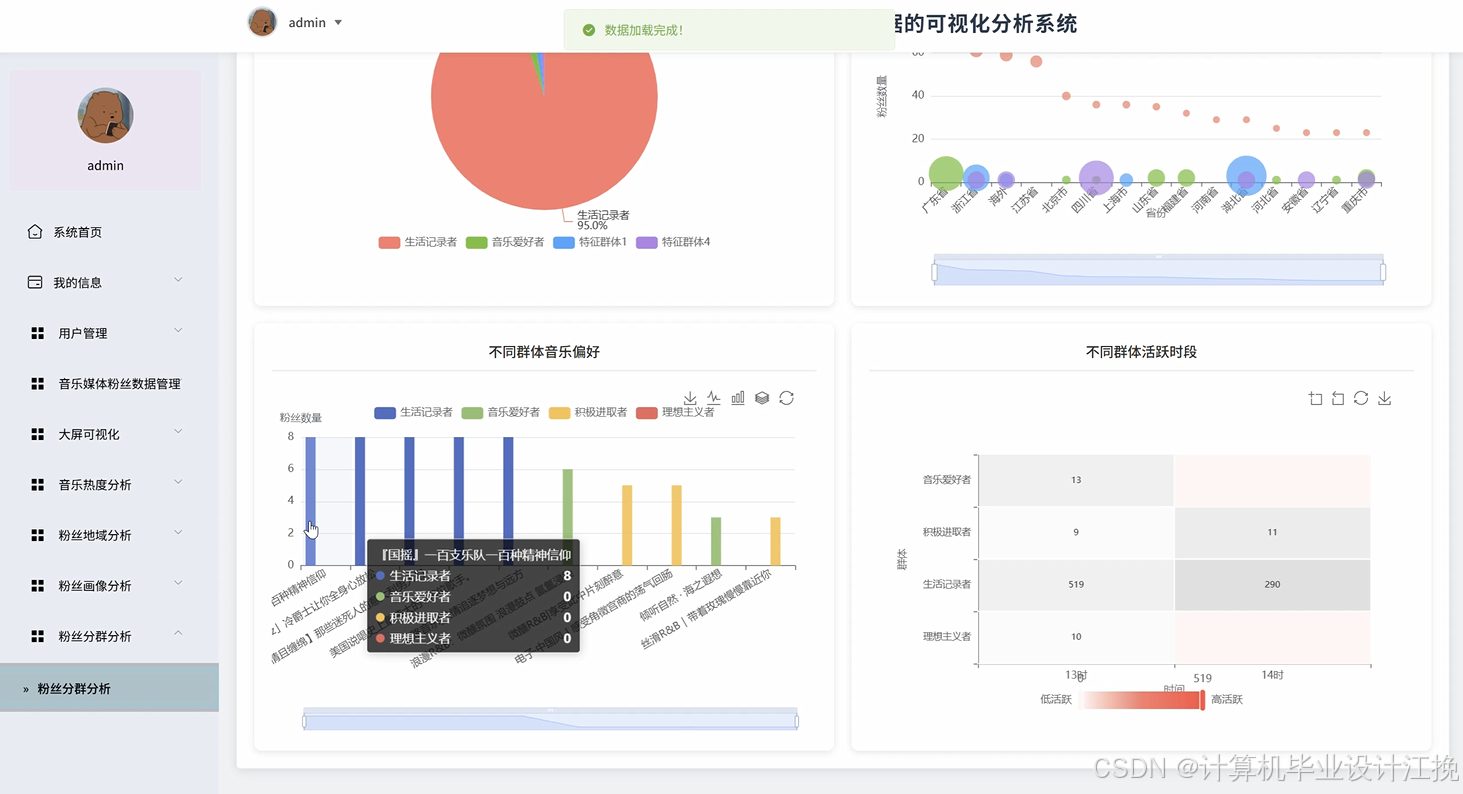Click restore icon on active period heatmap
The image size is (1463, 794).
1361,398
